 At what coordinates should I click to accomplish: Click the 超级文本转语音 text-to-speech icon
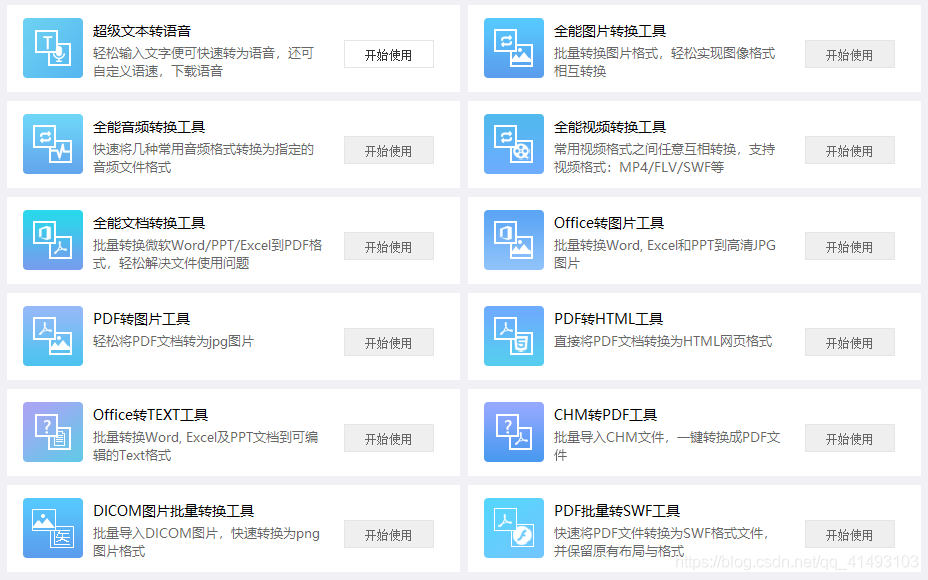coord(53,48)
